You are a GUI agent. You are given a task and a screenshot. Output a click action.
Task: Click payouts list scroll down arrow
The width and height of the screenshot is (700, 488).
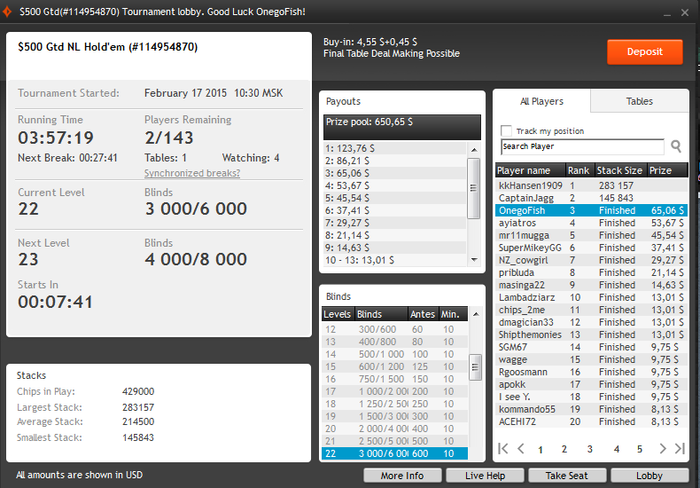474,259
